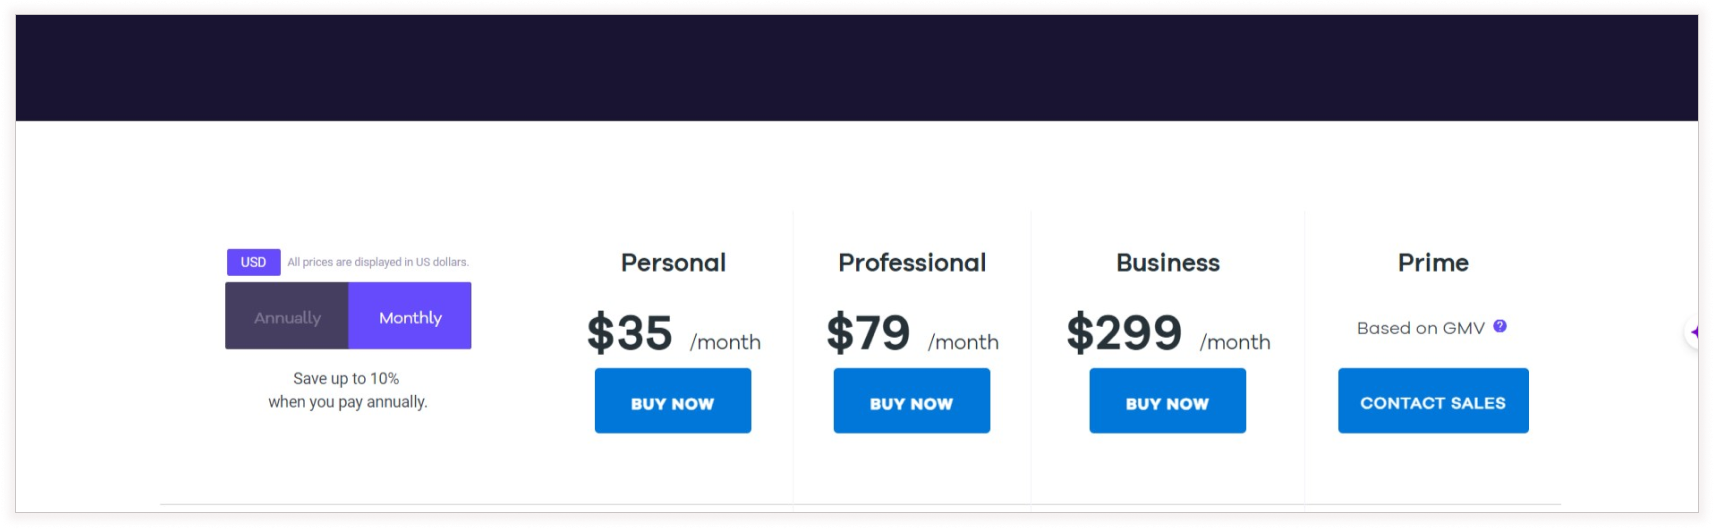
Task: Click the Business plan heading
Action: coord(1168,263)
